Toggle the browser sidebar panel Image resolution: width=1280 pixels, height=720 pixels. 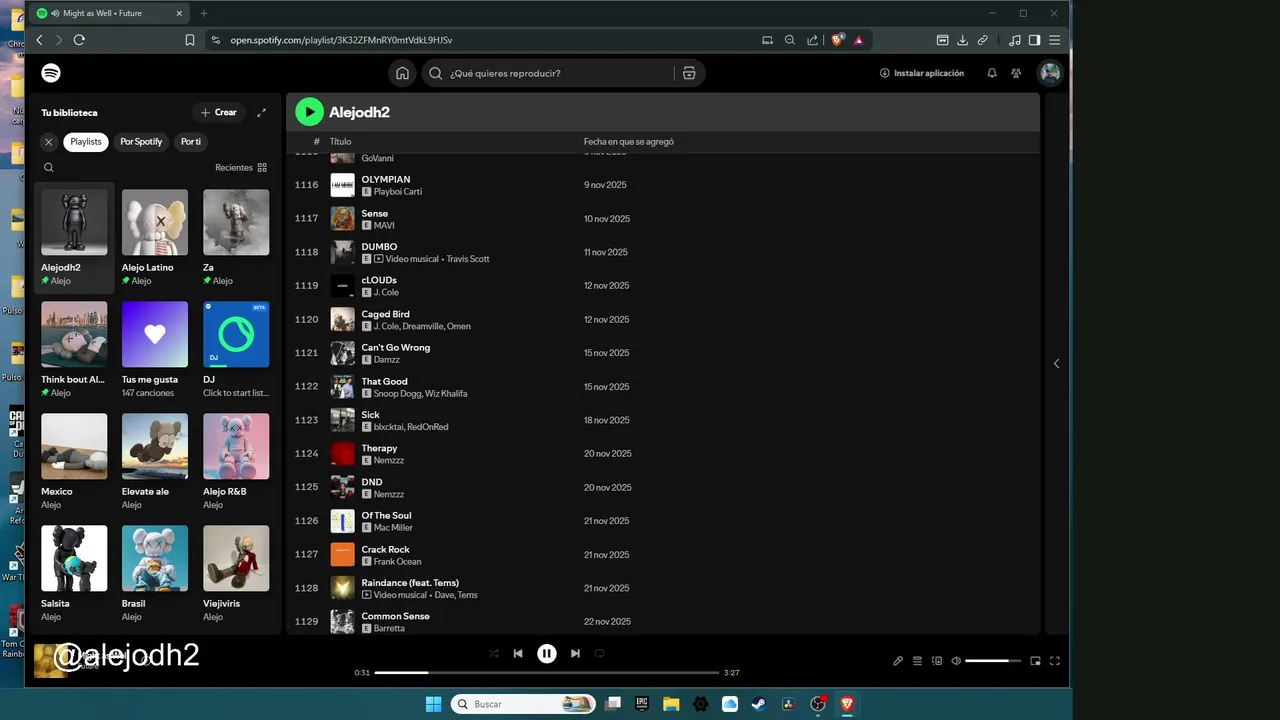(1035, 40)
